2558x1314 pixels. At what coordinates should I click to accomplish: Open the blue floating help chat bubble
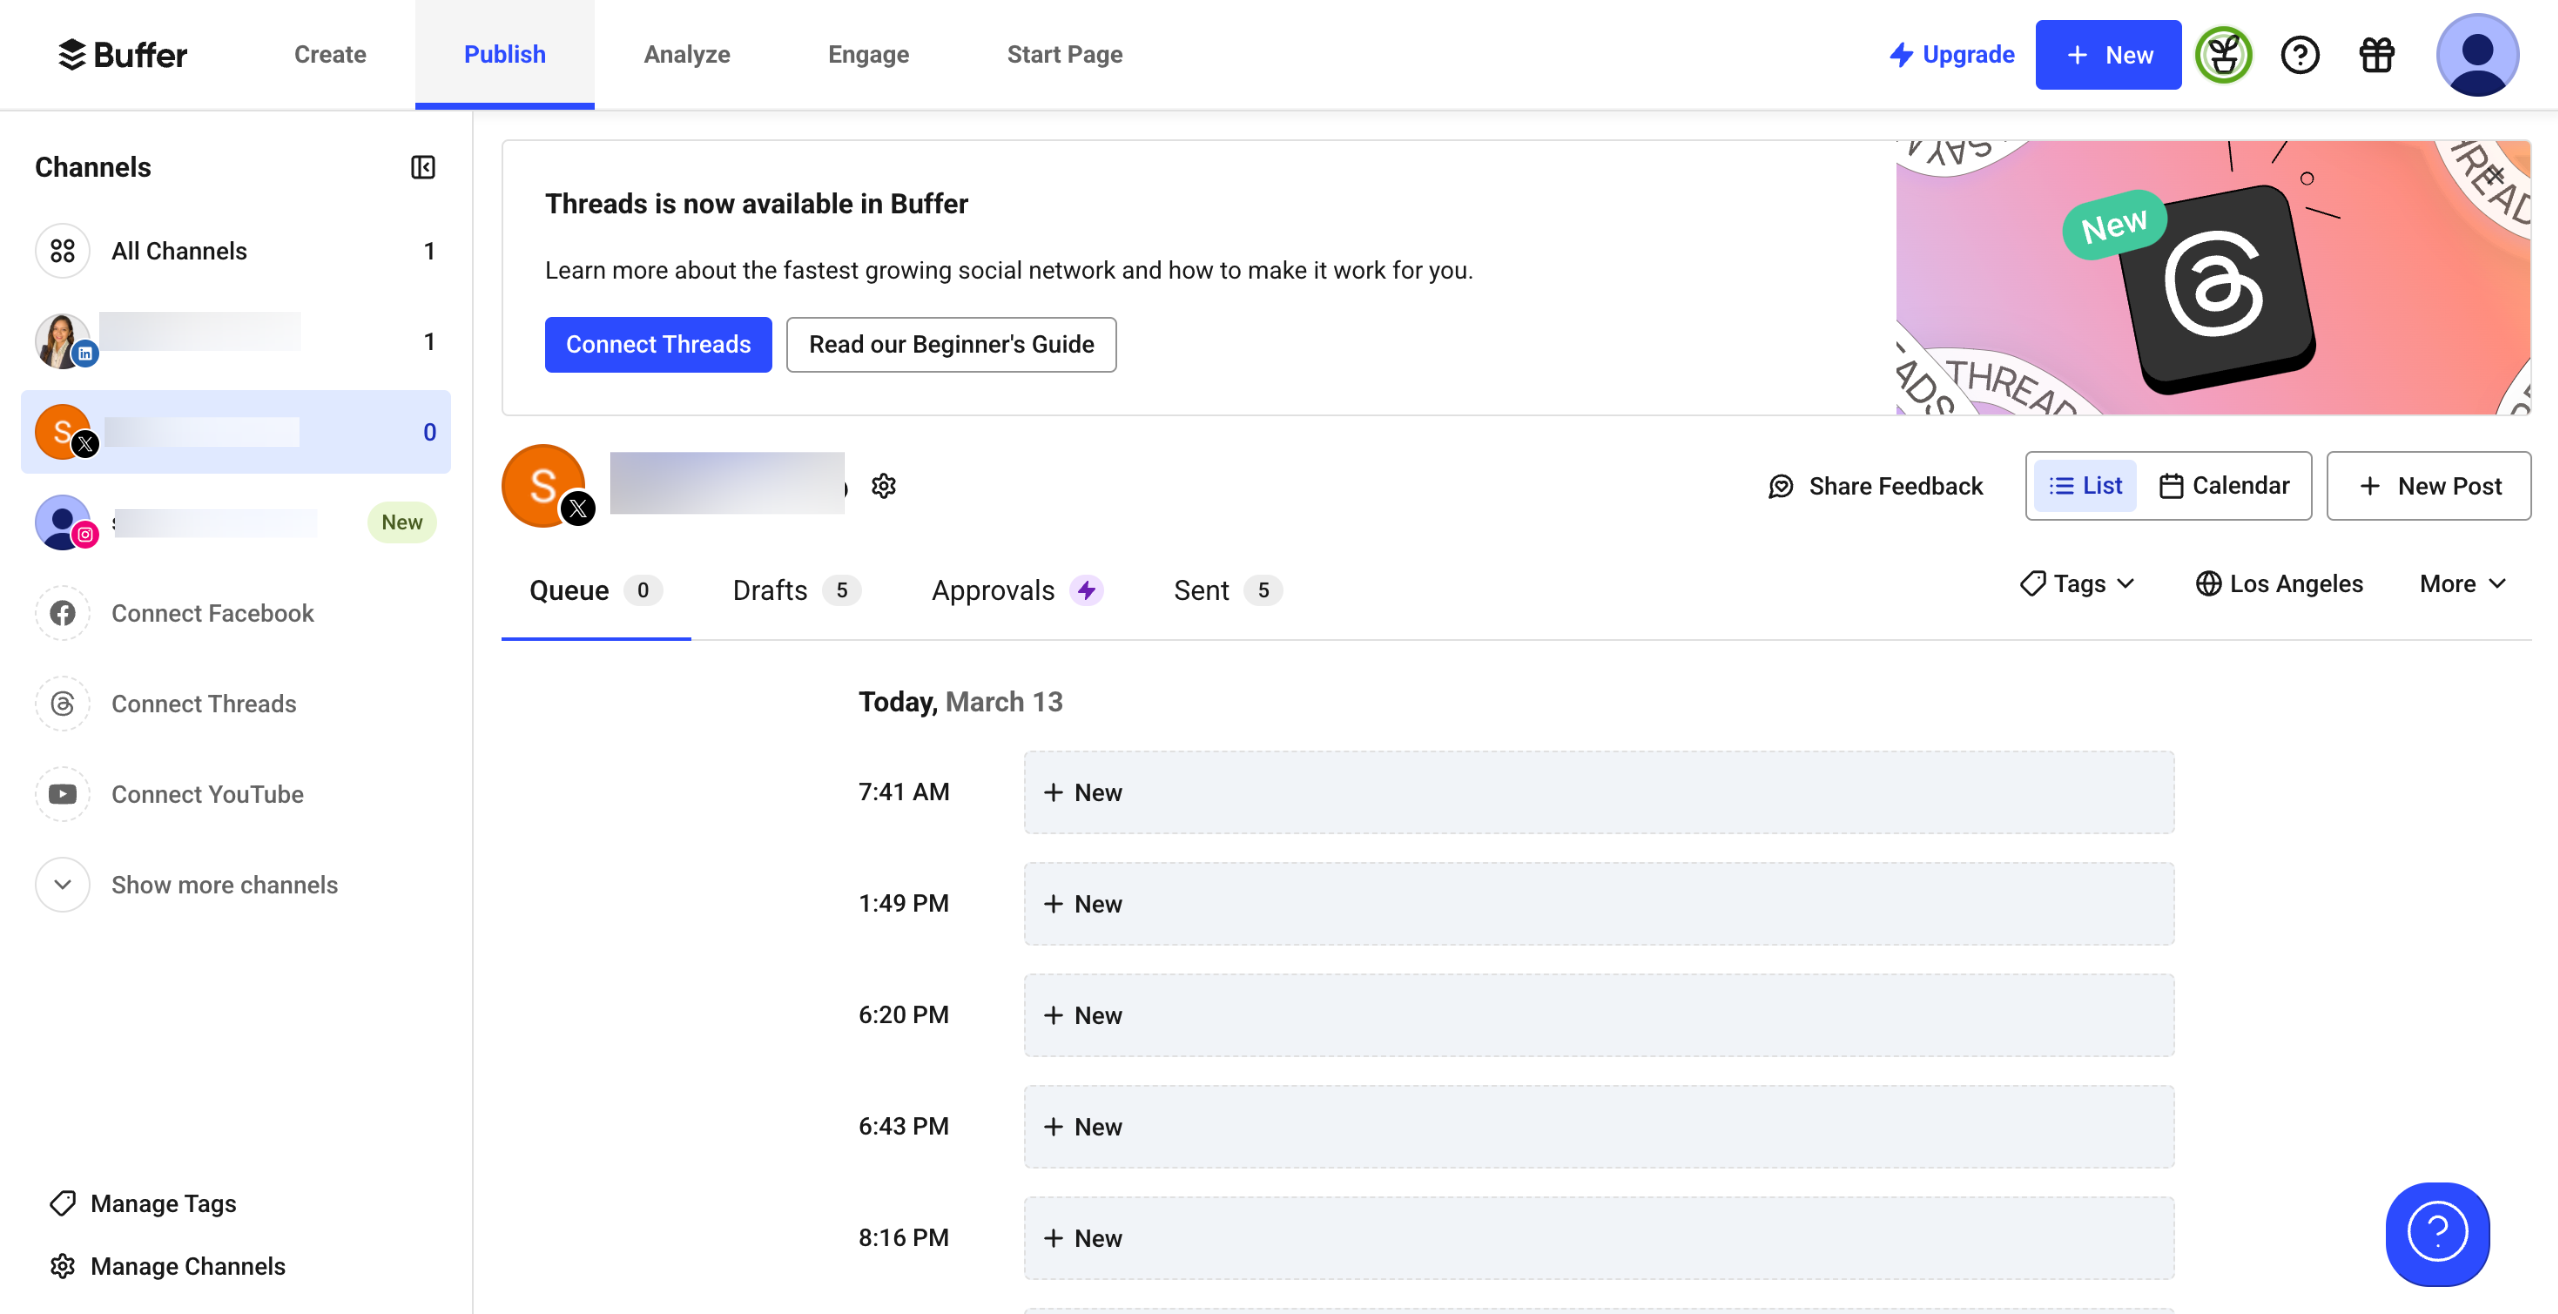pyautogui.click(x=2437, y=1233)
